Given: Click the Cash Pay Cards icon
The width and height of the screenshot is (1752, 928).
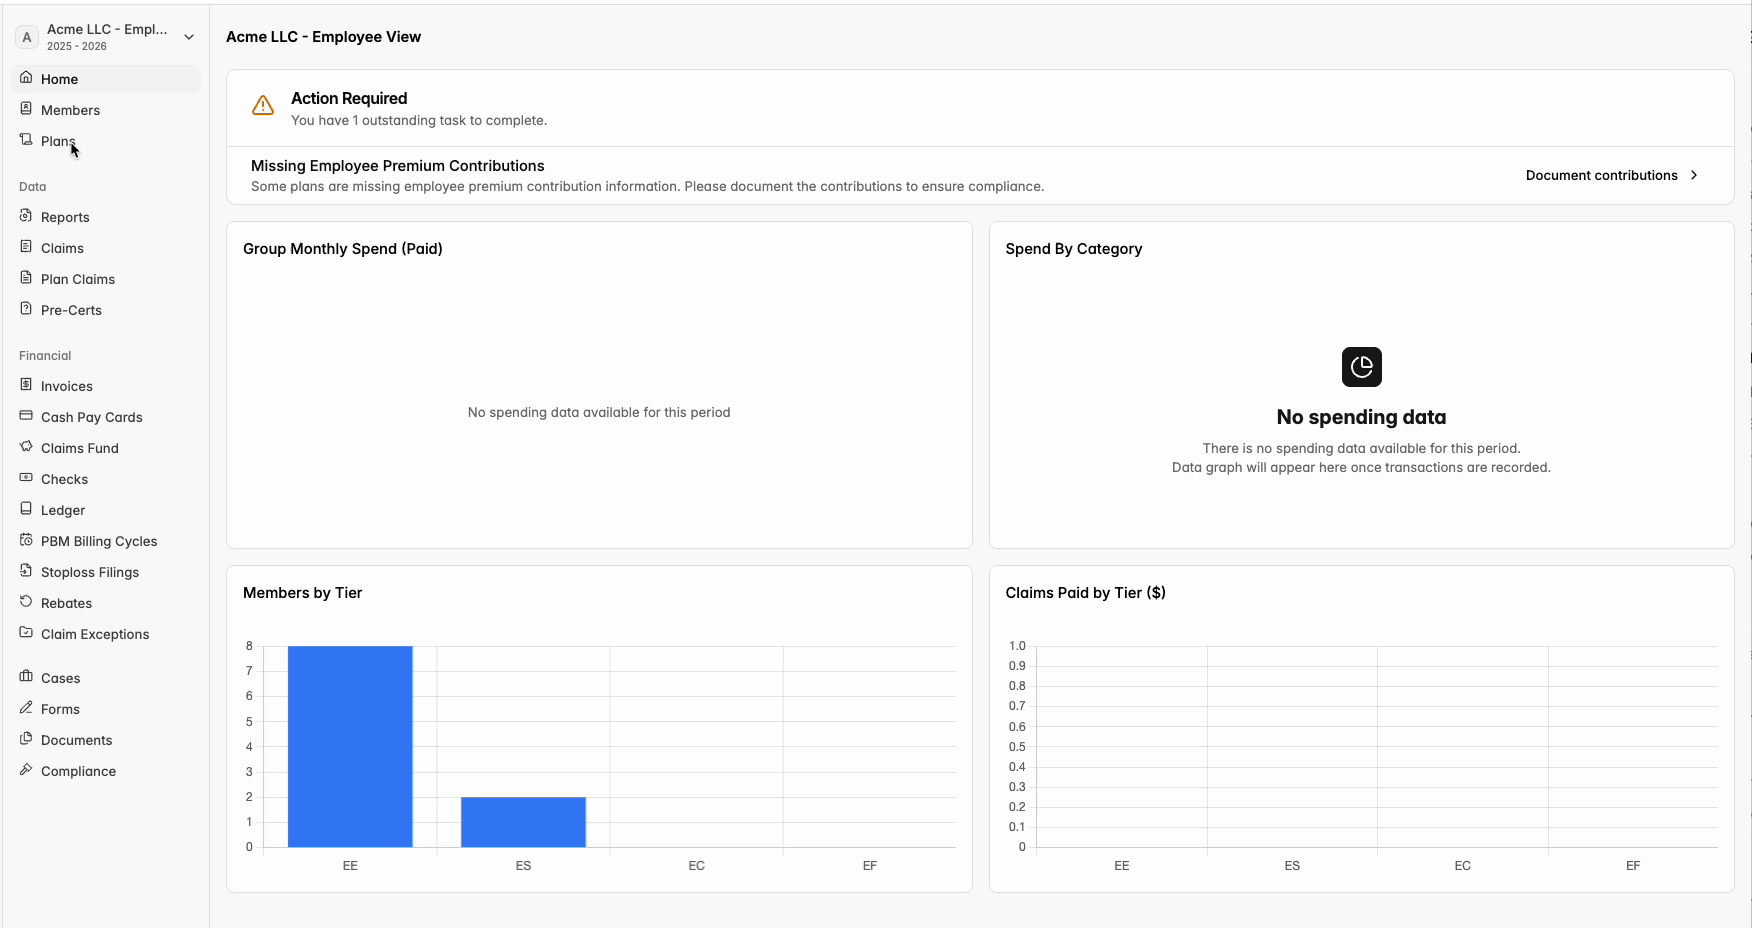Looking at the screenshot, I should click(26, 416).
